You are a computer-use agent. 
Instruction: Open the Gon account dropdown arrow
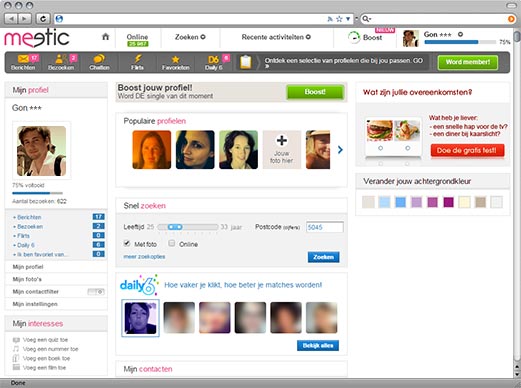(460, 34)
